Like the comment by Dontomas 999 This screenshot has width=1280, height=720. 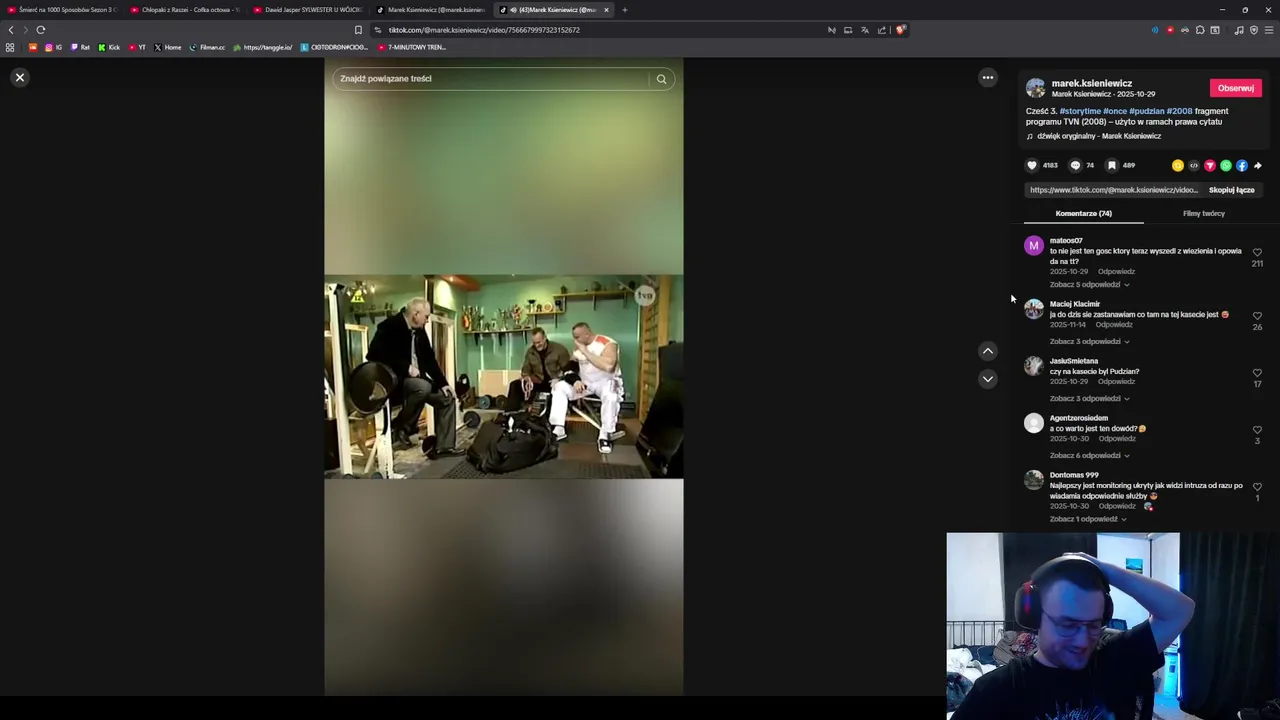tap(1257, 487)
